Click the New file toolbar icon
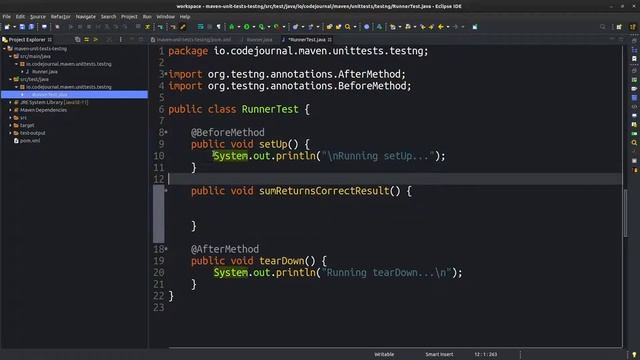The image size is (640, 360). click(7, 27)
